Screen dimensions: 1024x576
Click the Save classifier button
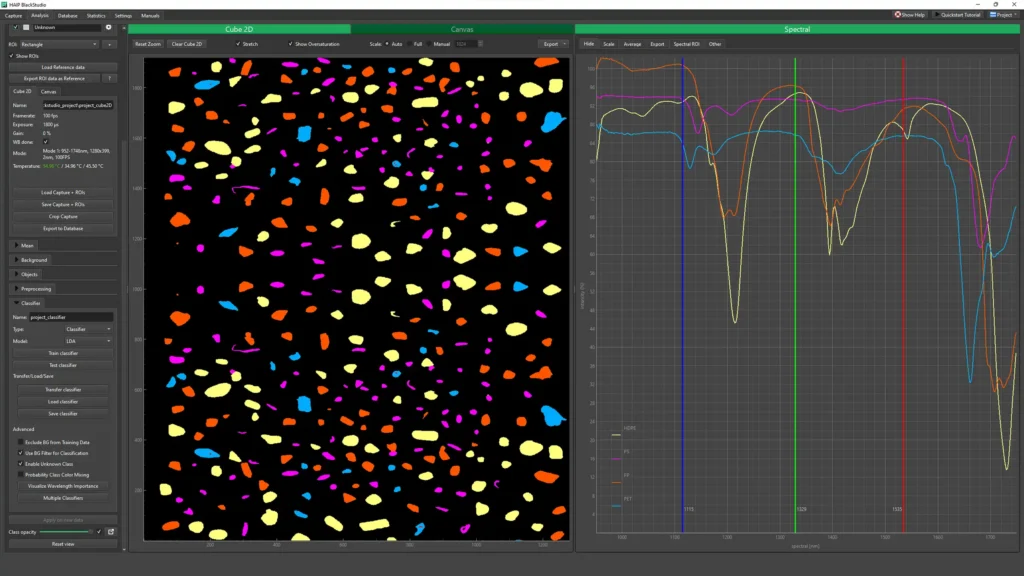63,413
